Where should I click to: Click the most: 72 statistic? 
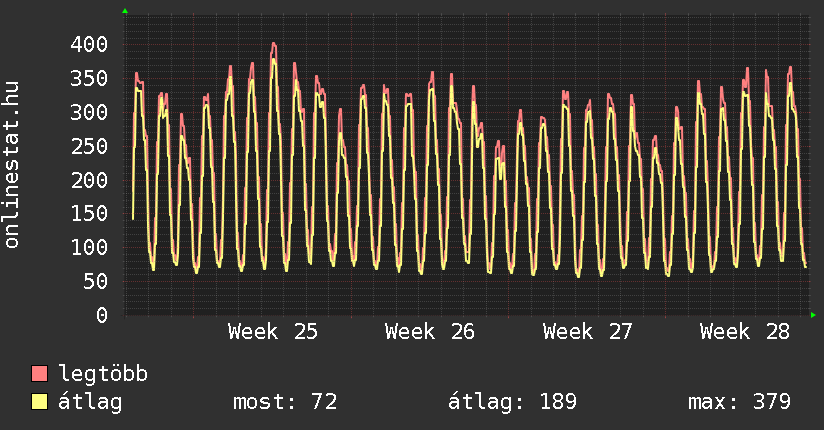click(285, 402)
